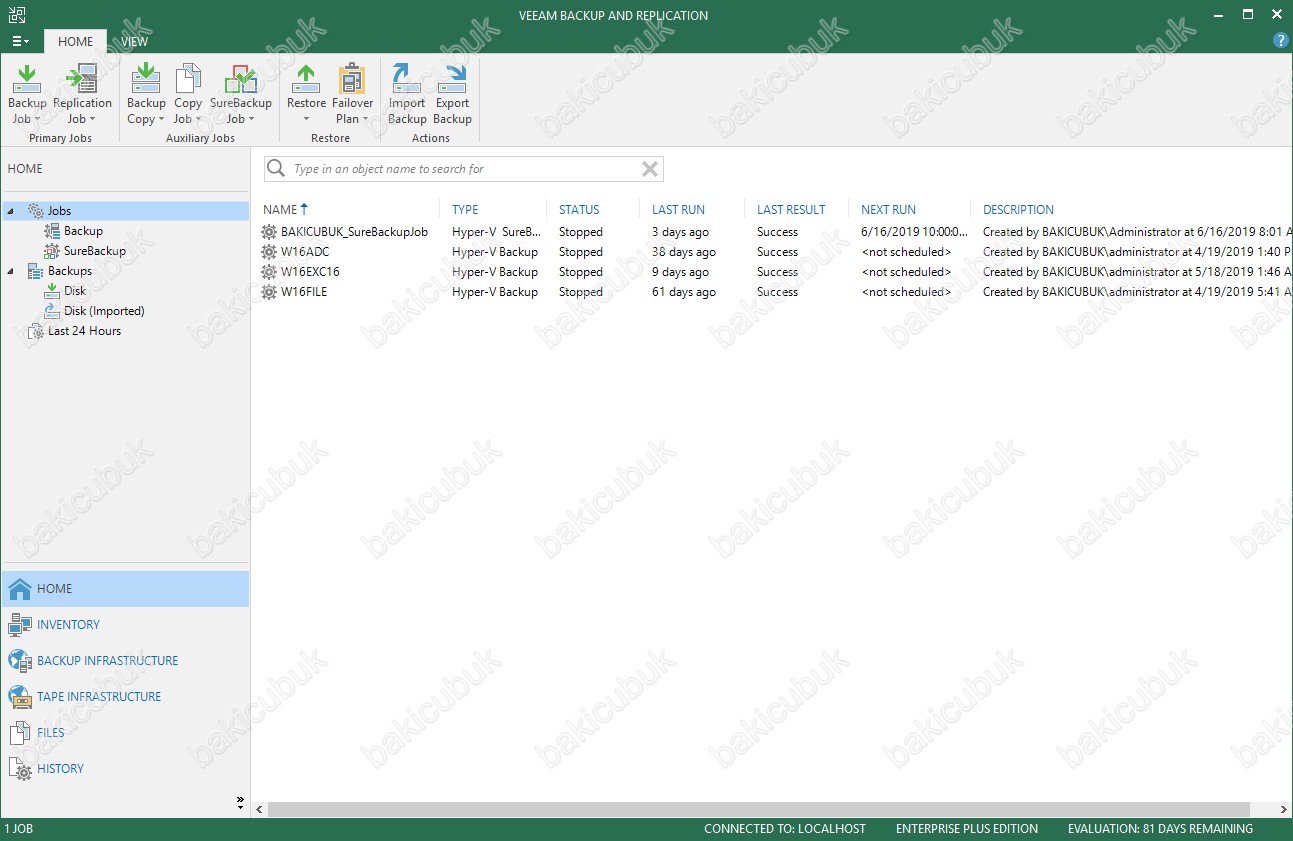This screenshot has height=841, width=1293.
Task: Click "EVALUATION: 81 DAYS REMAINING" status text
Action: (x=1160, y=829)
